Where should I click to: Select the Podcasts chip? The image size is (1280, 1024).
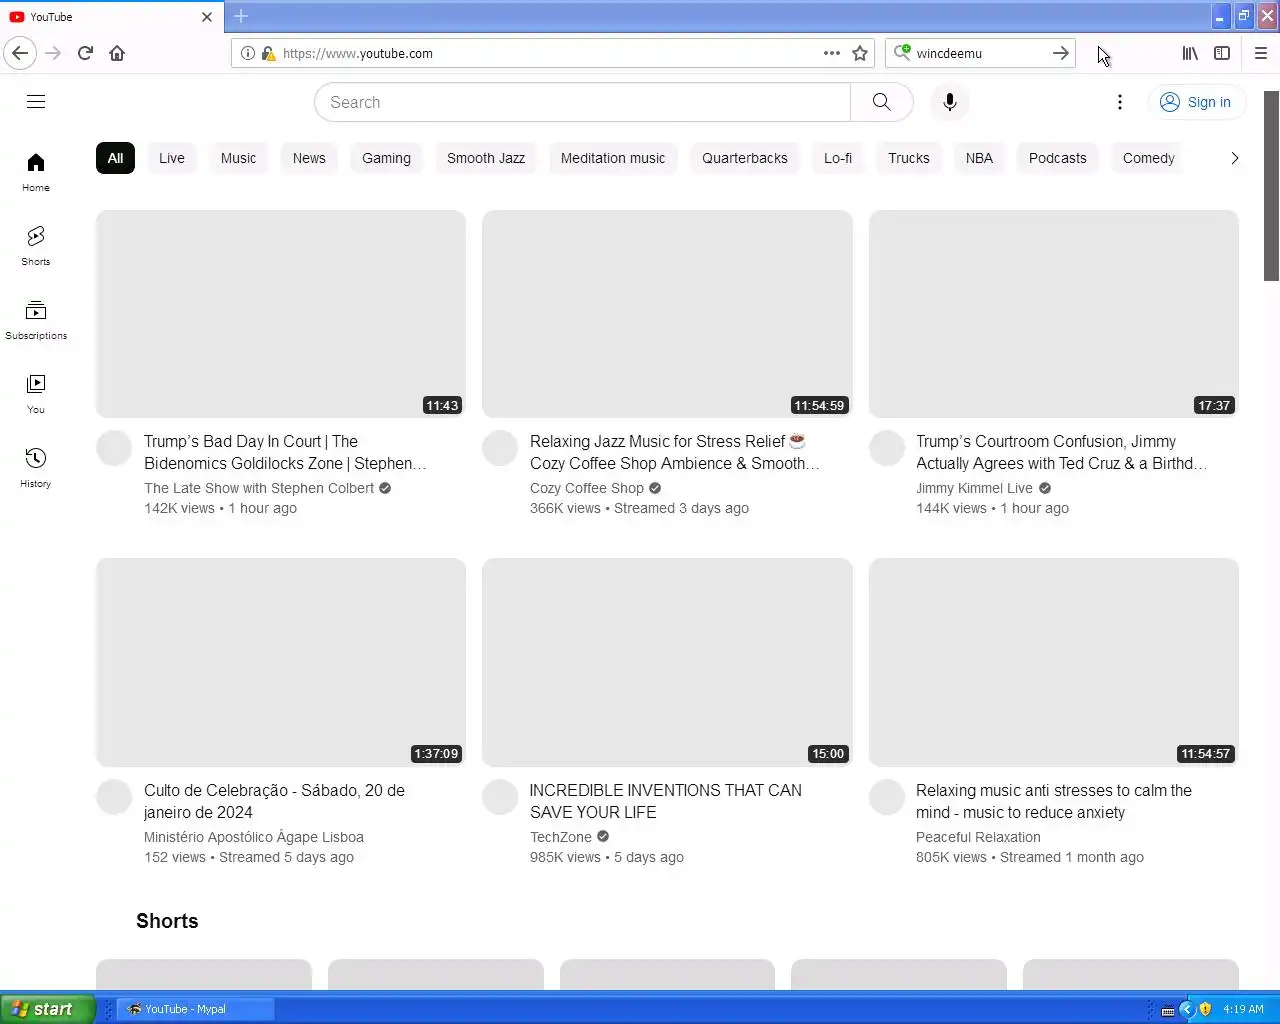point(1057,158)
